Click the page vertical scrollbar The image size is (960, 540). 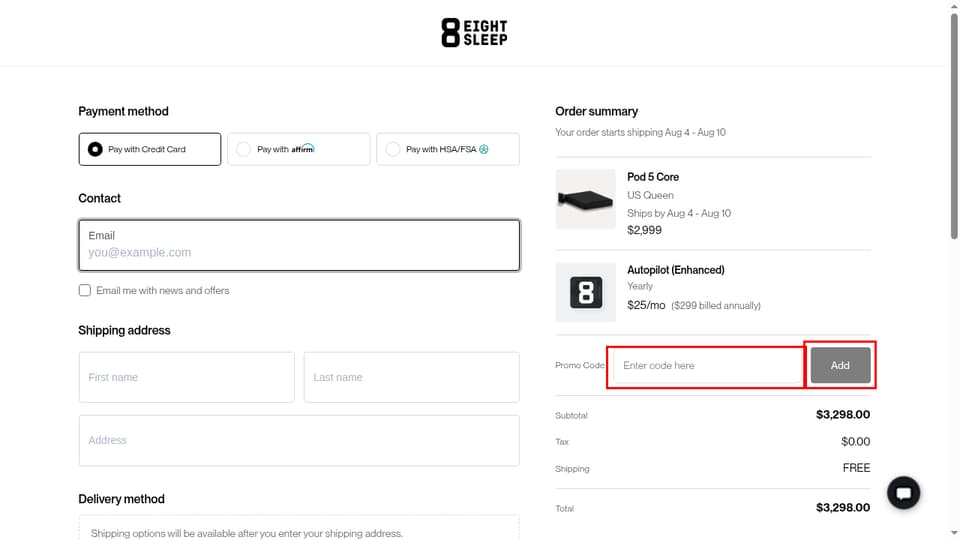pyautogui.click(x=954, y=126)
